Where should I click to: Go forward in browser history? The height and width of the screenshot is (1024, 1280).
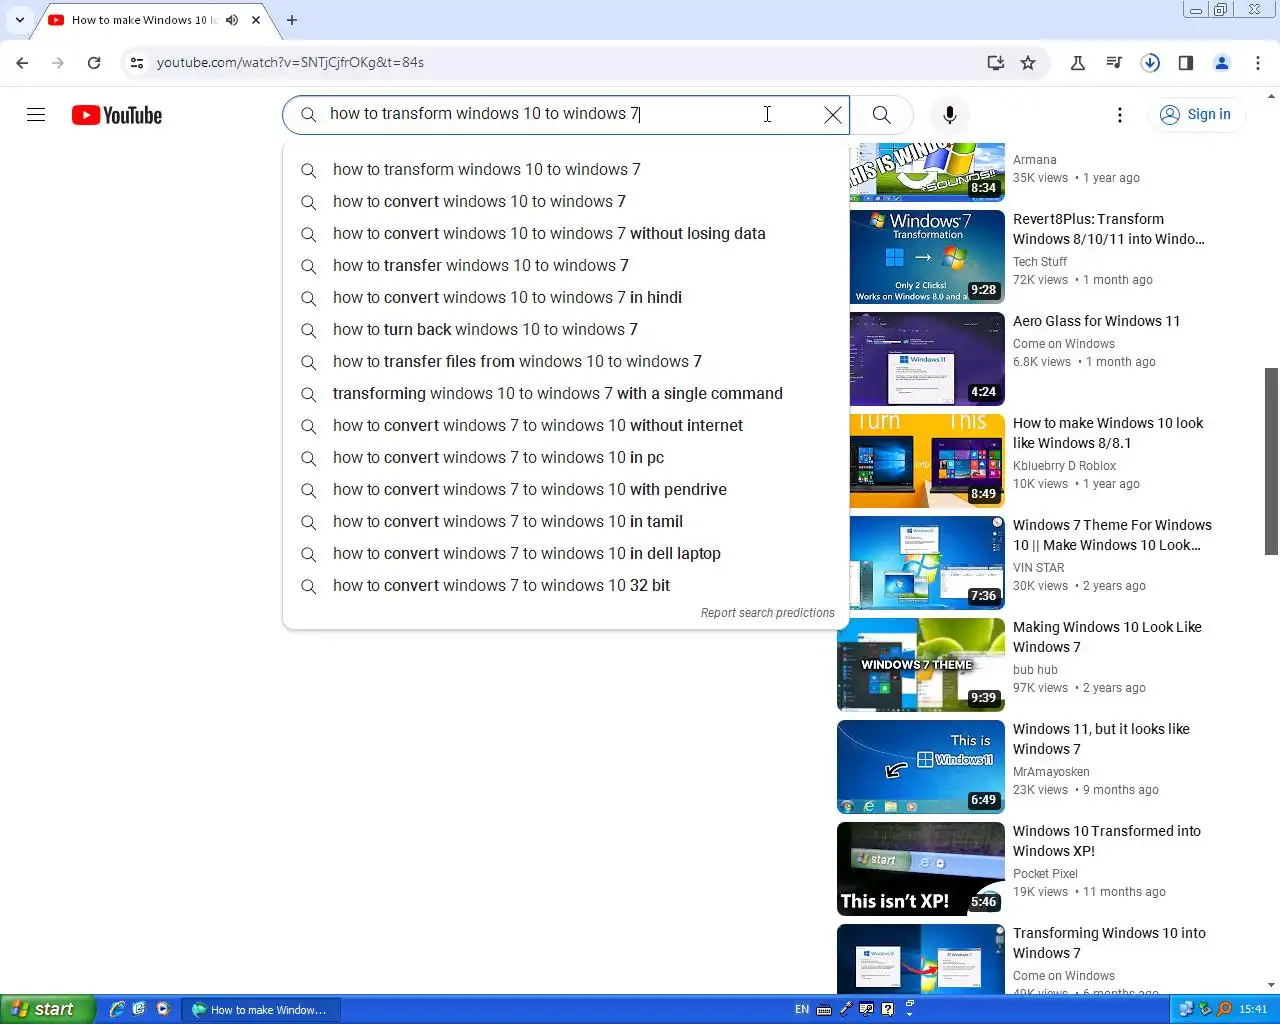click(58, 62)
